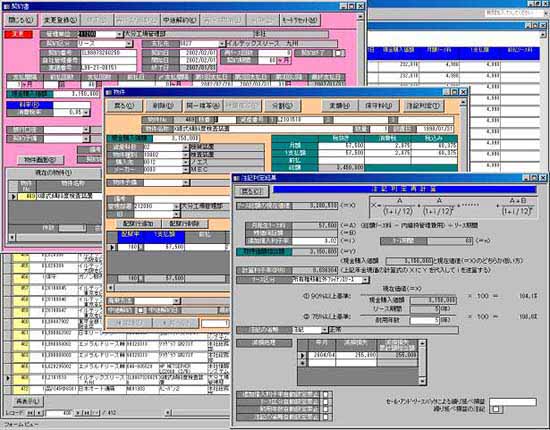This screenshot has width=550, height=430.
Task: Open the 注記 dropdown beside 正常
Action: [324, 330]
